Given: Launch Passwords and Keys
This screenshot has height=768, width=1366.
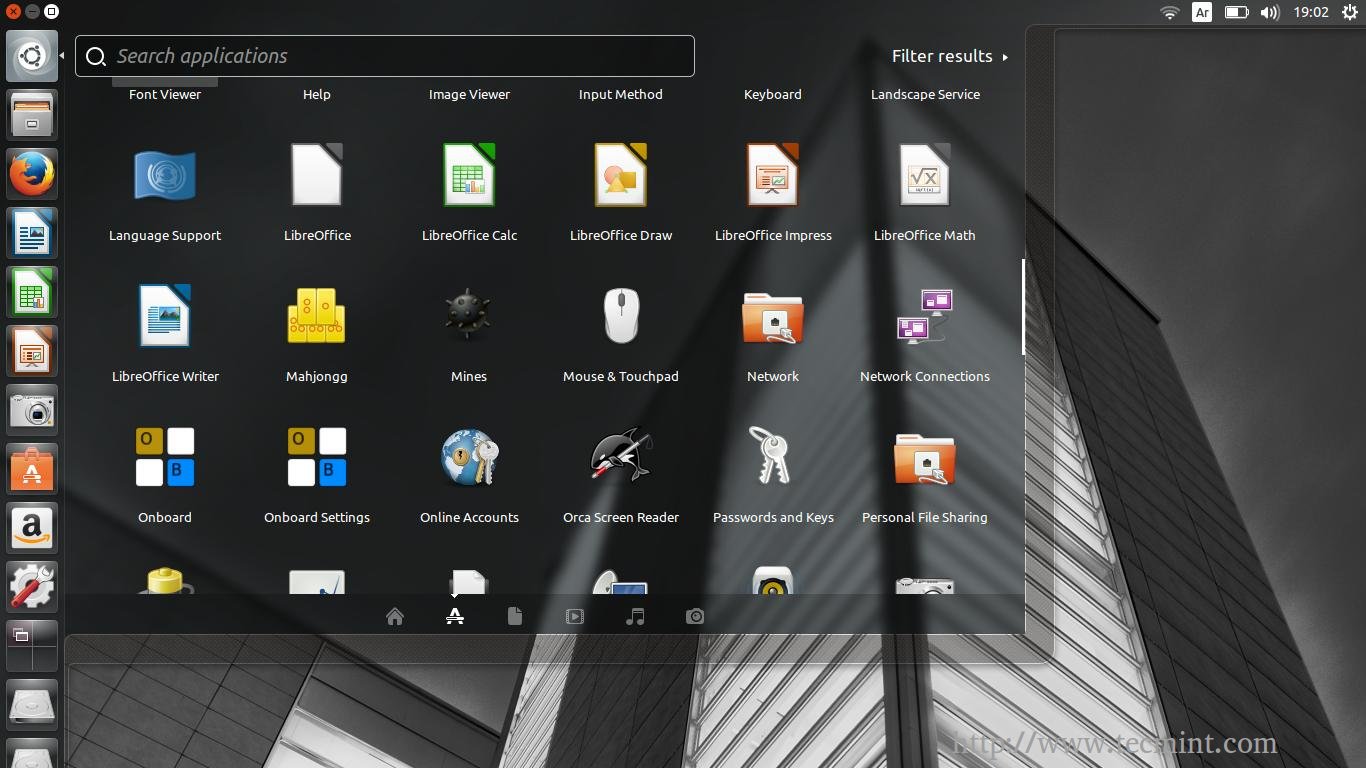Looking at the screenshot, I should click(773, 458).
